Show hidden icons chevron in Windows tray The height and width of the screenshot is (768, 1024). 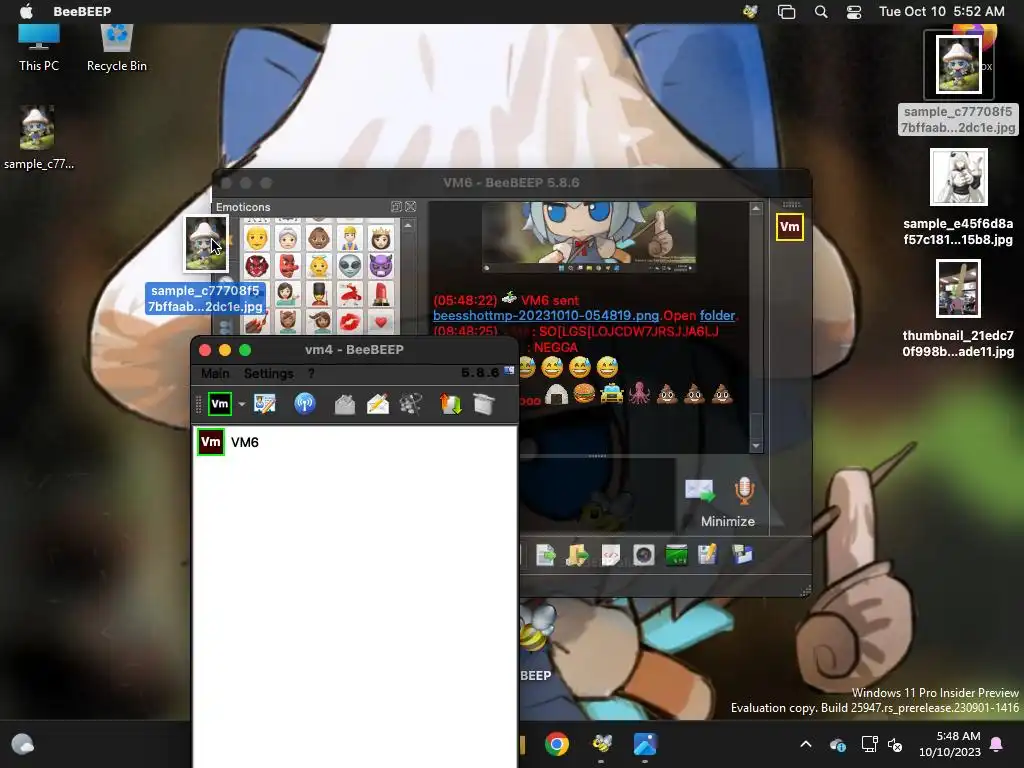806,744
